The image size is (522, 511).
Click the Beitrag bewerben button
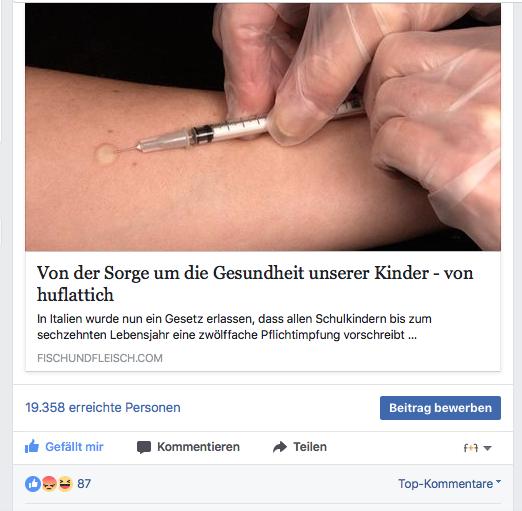(440, 408)
